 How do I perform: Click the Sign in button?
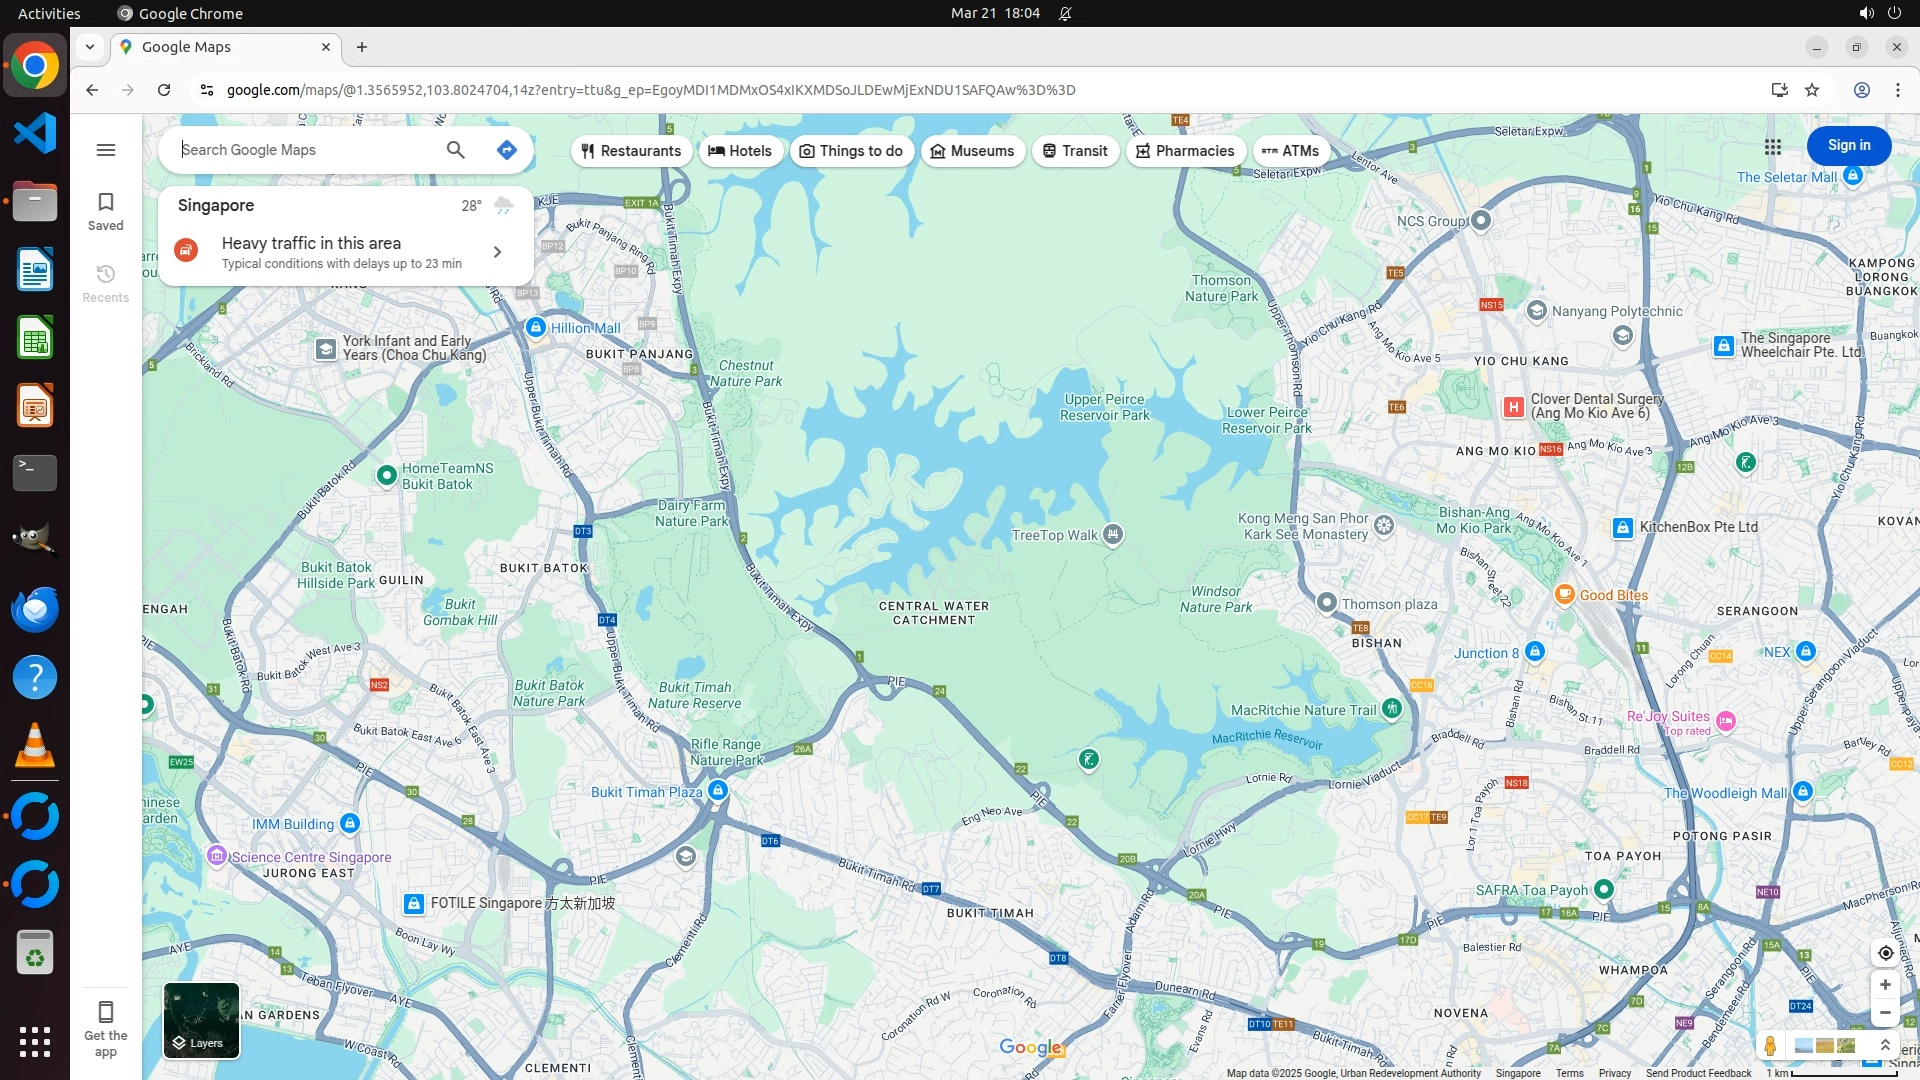[1848, 146]
